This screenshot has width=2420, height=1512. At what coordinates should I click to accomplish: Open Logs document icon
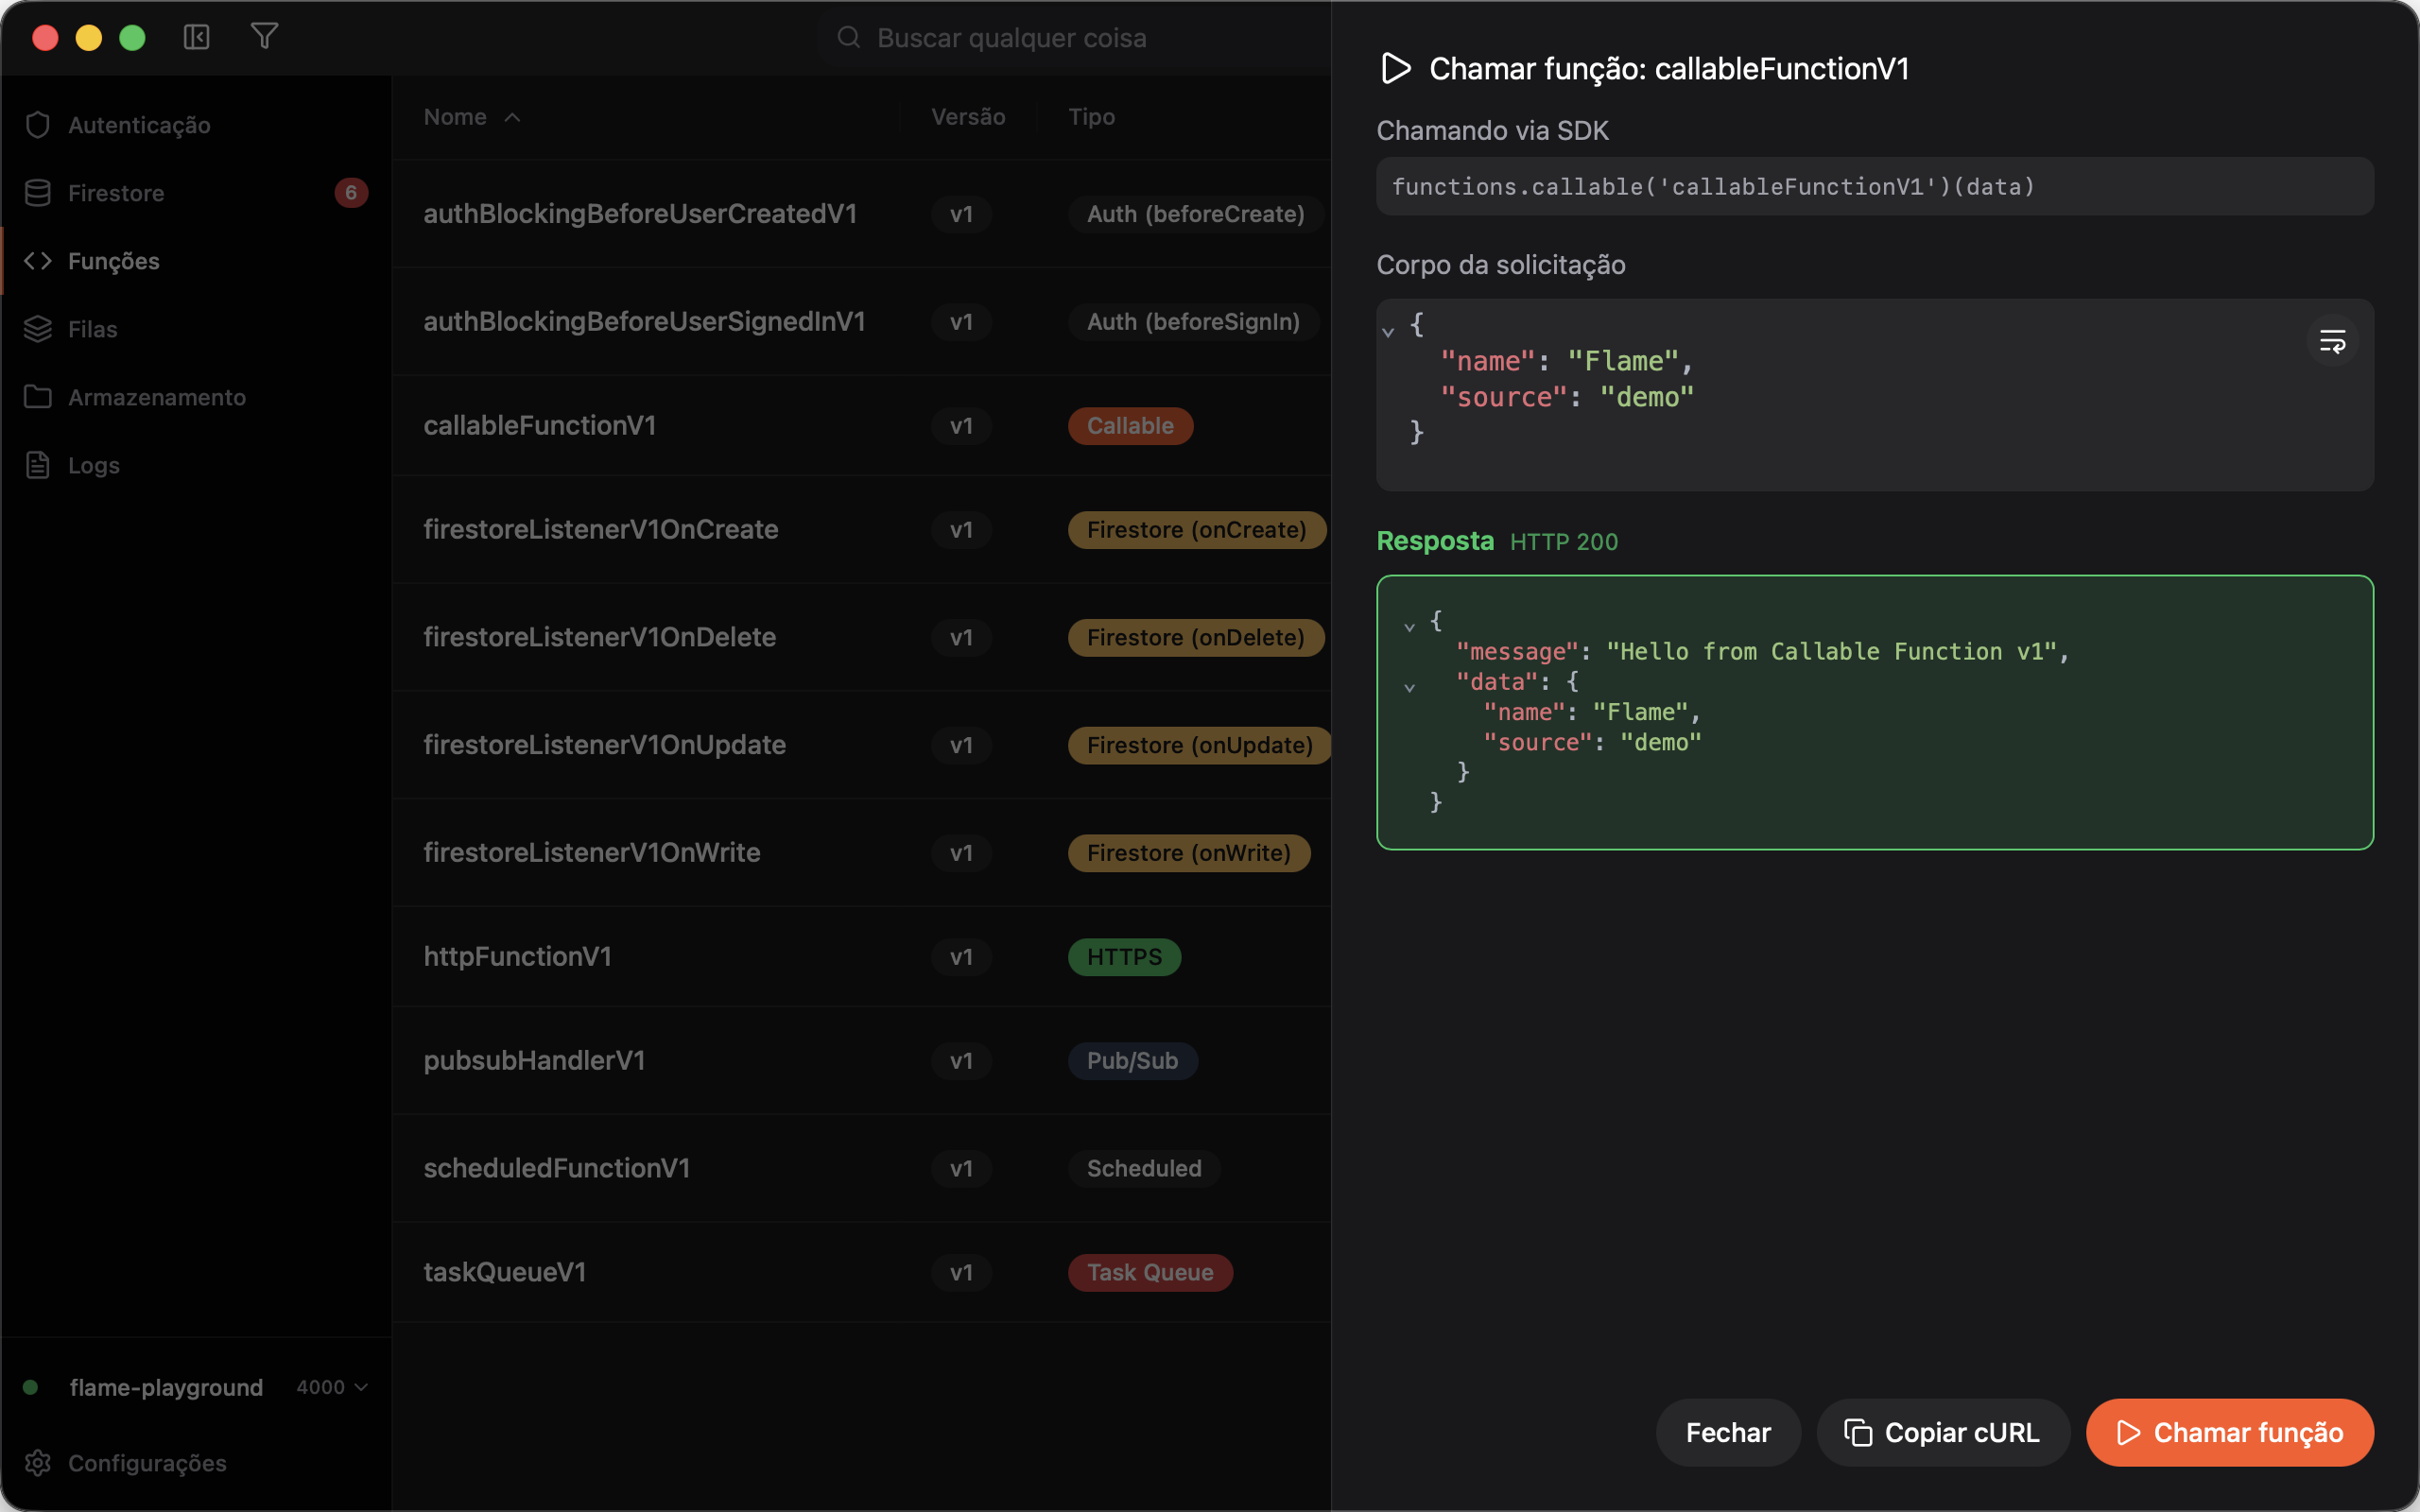tap(38, 465)
